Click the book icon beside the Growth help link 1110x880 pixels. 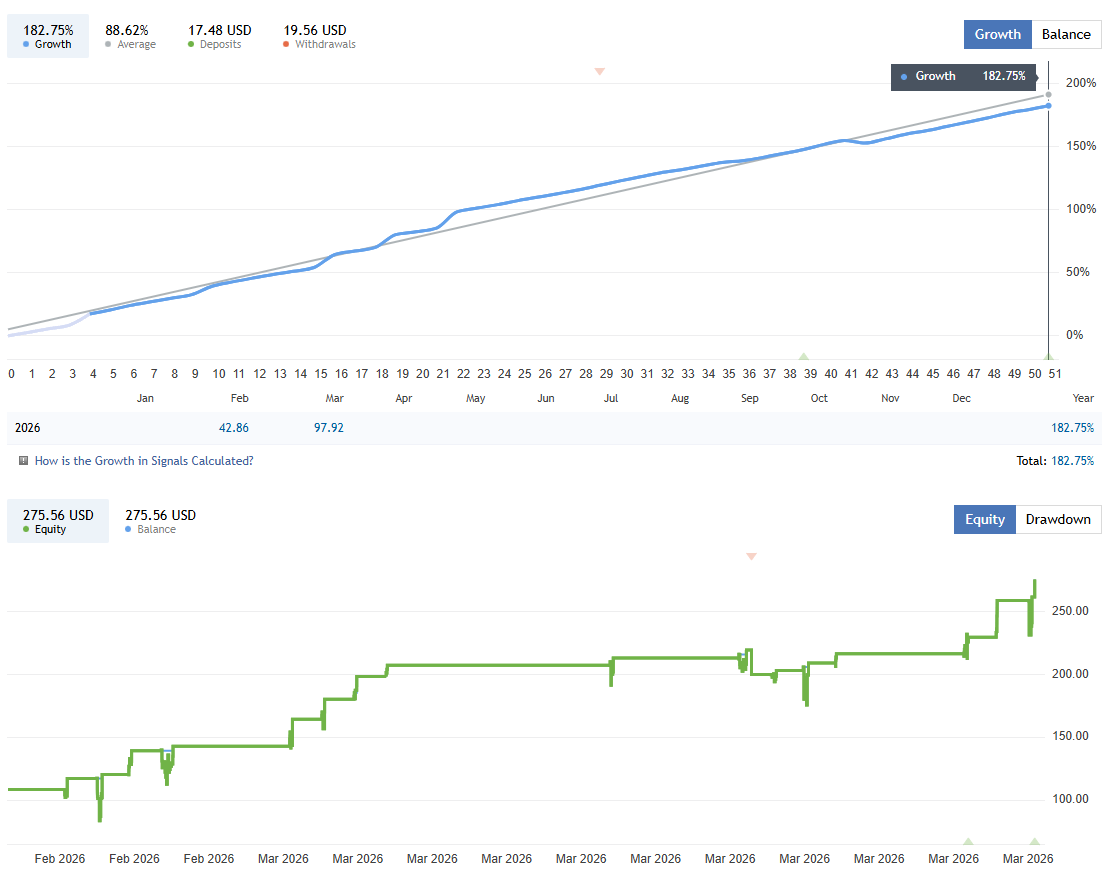pyautogui.click(x=23, y=461)
